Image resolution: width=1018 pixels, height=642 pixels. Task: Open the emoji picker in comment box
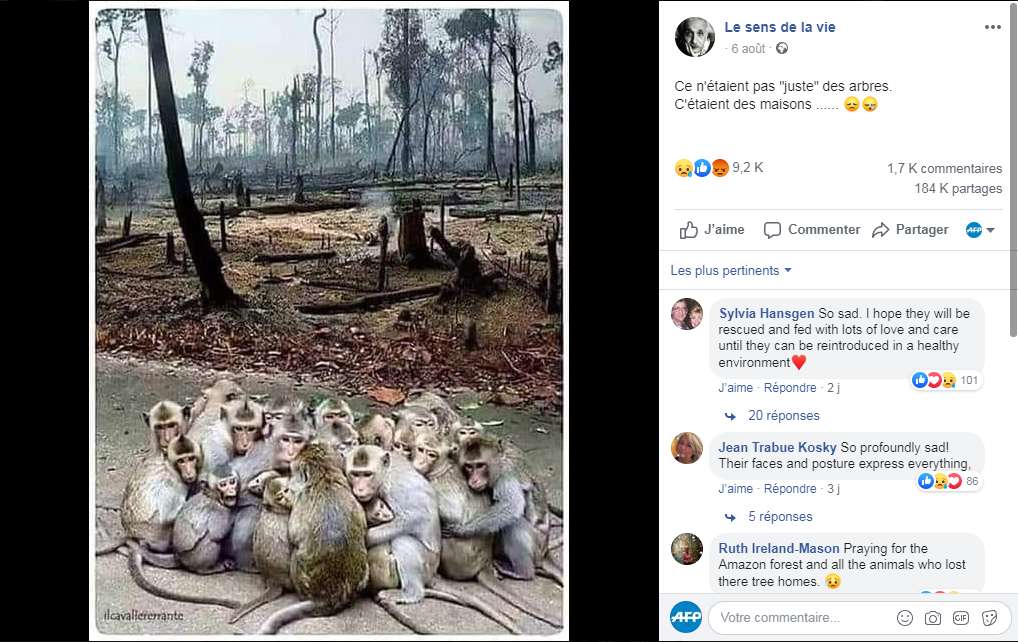pyautogui.click(x=904, y=618)
